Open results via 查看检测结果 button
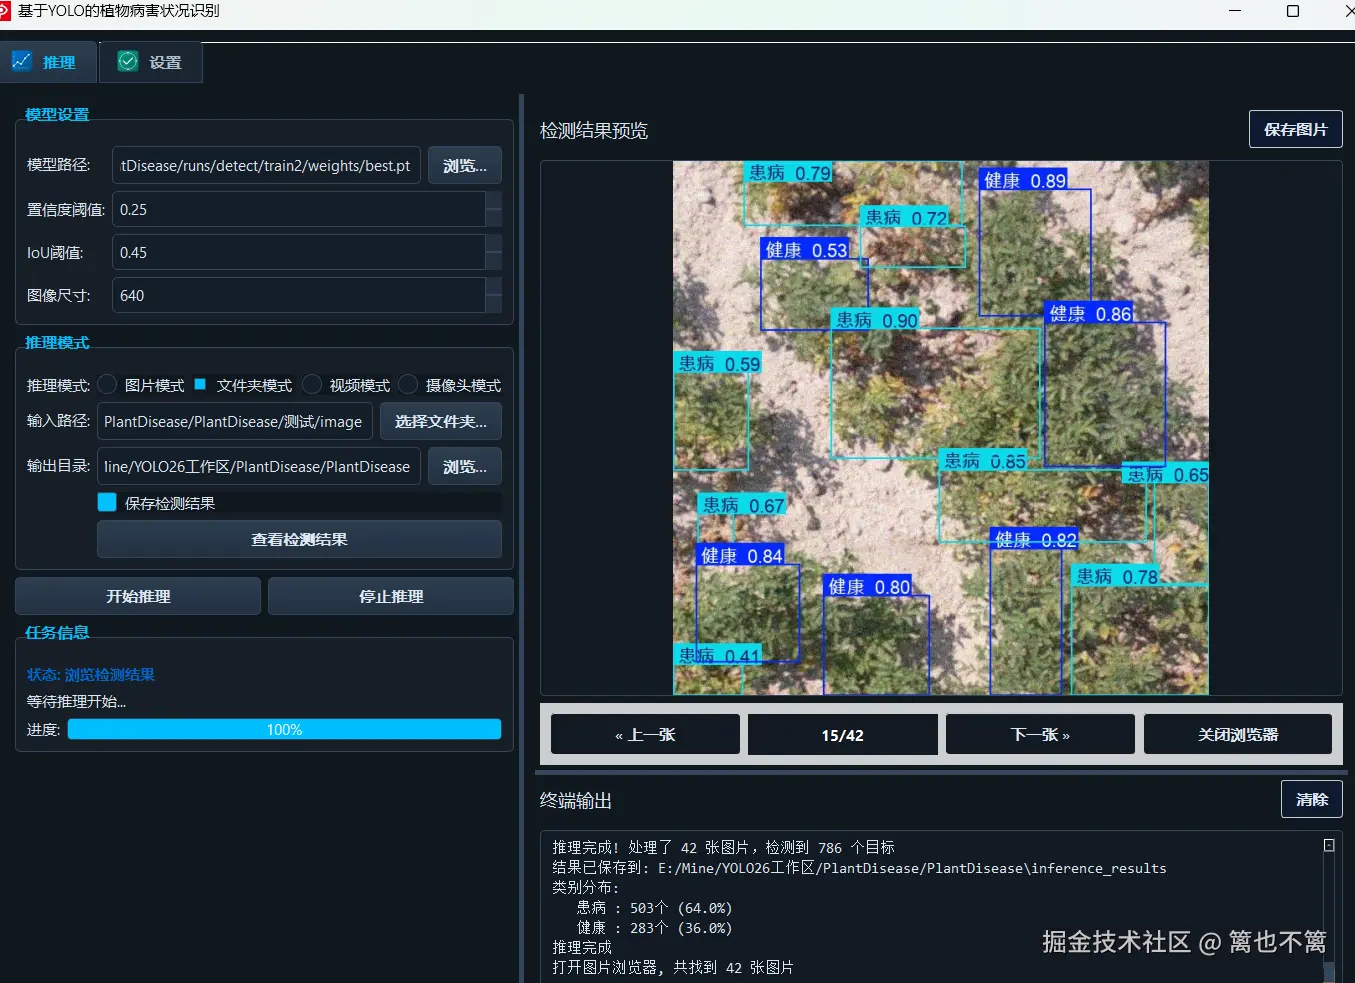 click(298, 539)
